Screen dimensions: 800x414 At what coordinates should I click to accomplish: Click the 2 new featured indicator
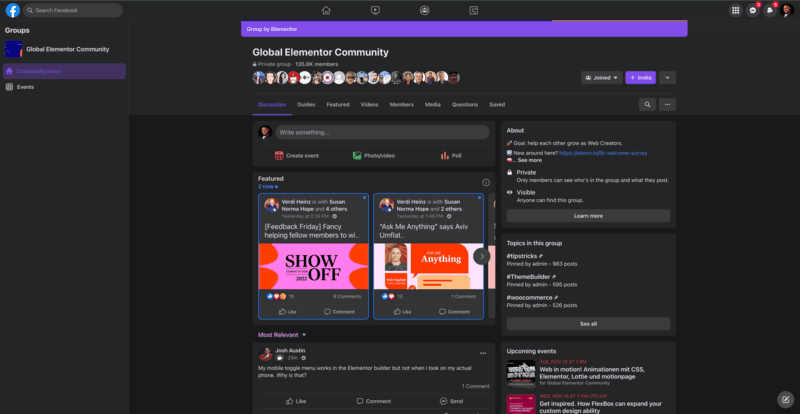268,186
